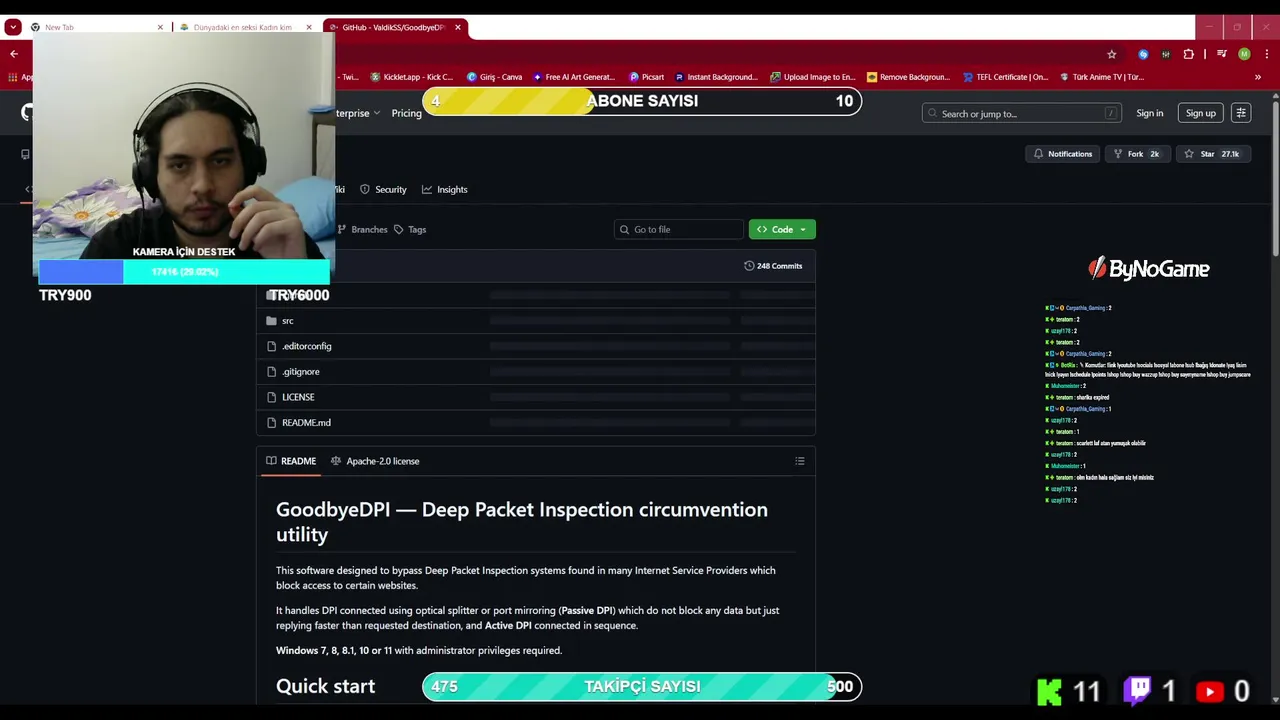Close the Dünyadaki en seksi Kadın tab

[x=309, y=27]
